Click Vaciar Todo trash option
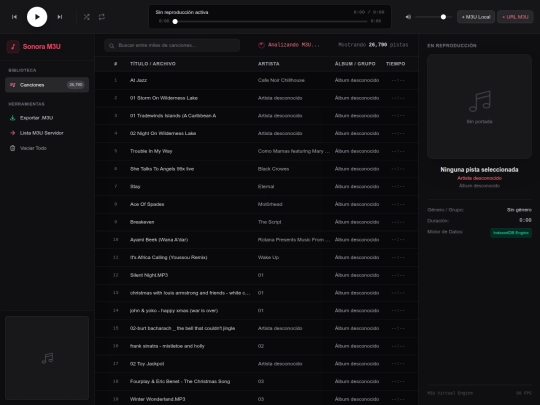Viewport: 540px width, 405px height. coord(47,148)
